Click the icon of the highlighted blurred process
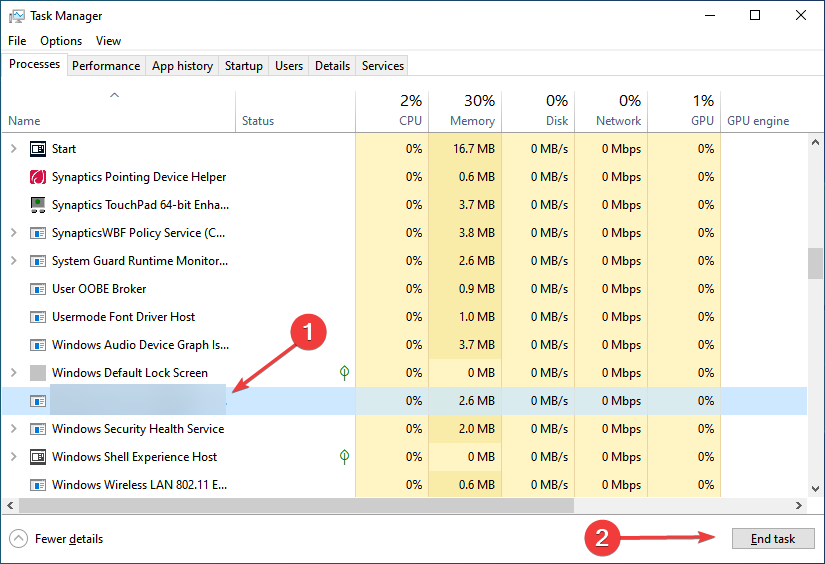 38,401
